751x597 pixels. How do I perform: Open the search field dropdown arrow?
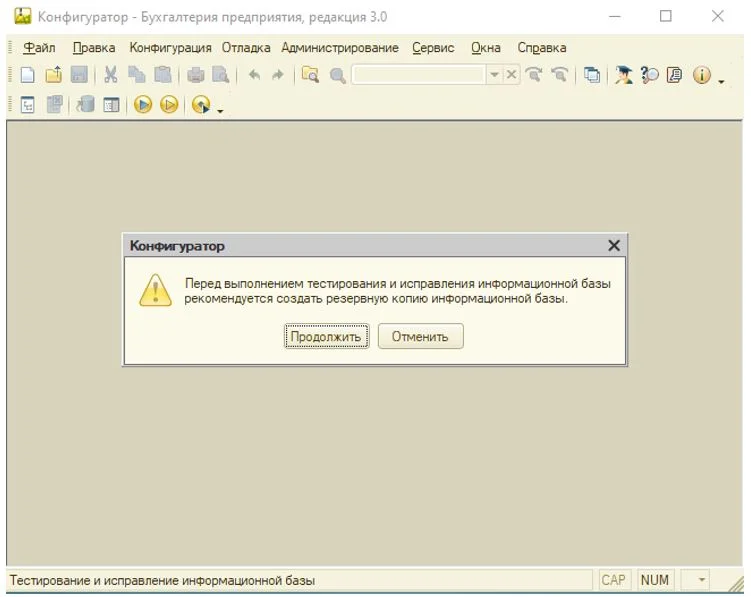pos(494,75)
